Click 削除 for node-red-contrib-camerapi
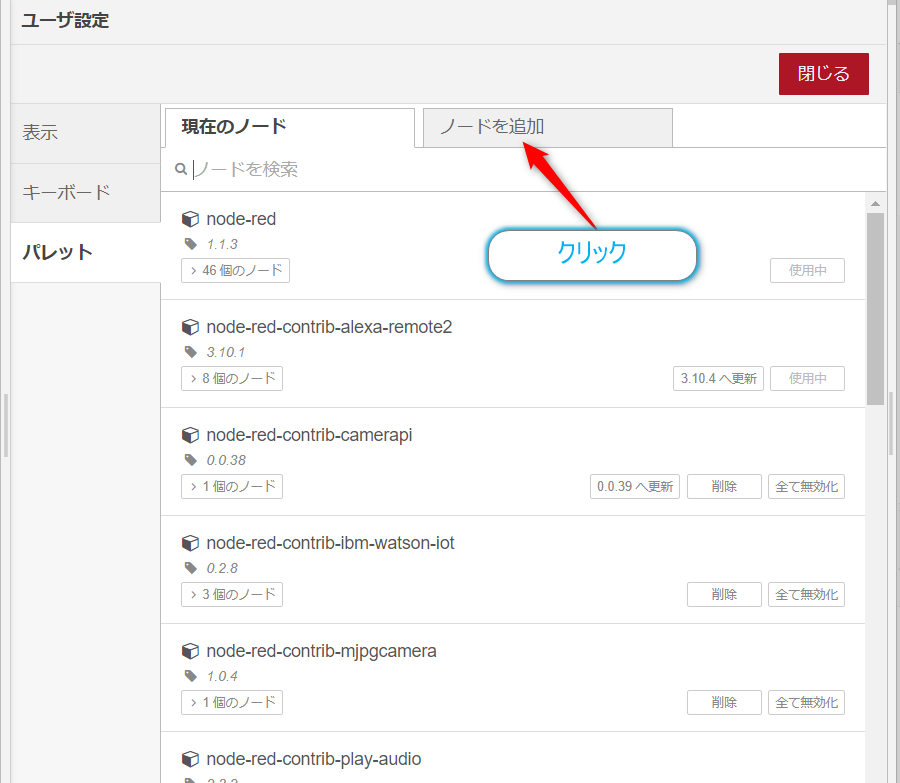This screenshot has height=783, width=900. tap(724, 486)
